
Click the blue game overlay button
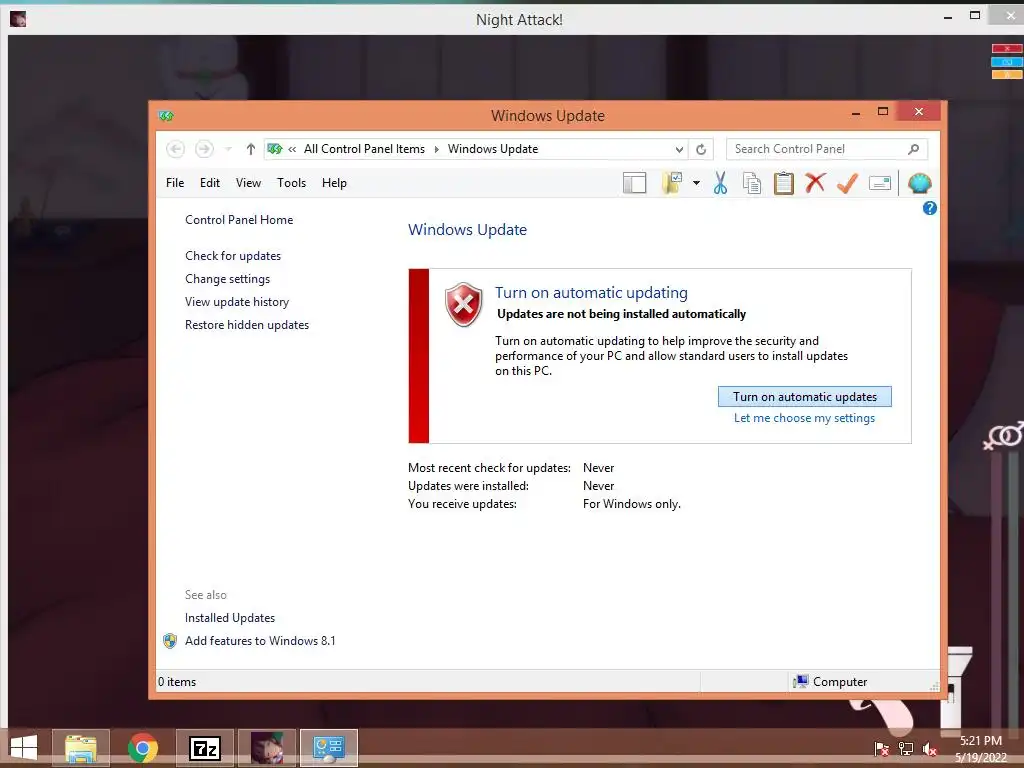1006,62
